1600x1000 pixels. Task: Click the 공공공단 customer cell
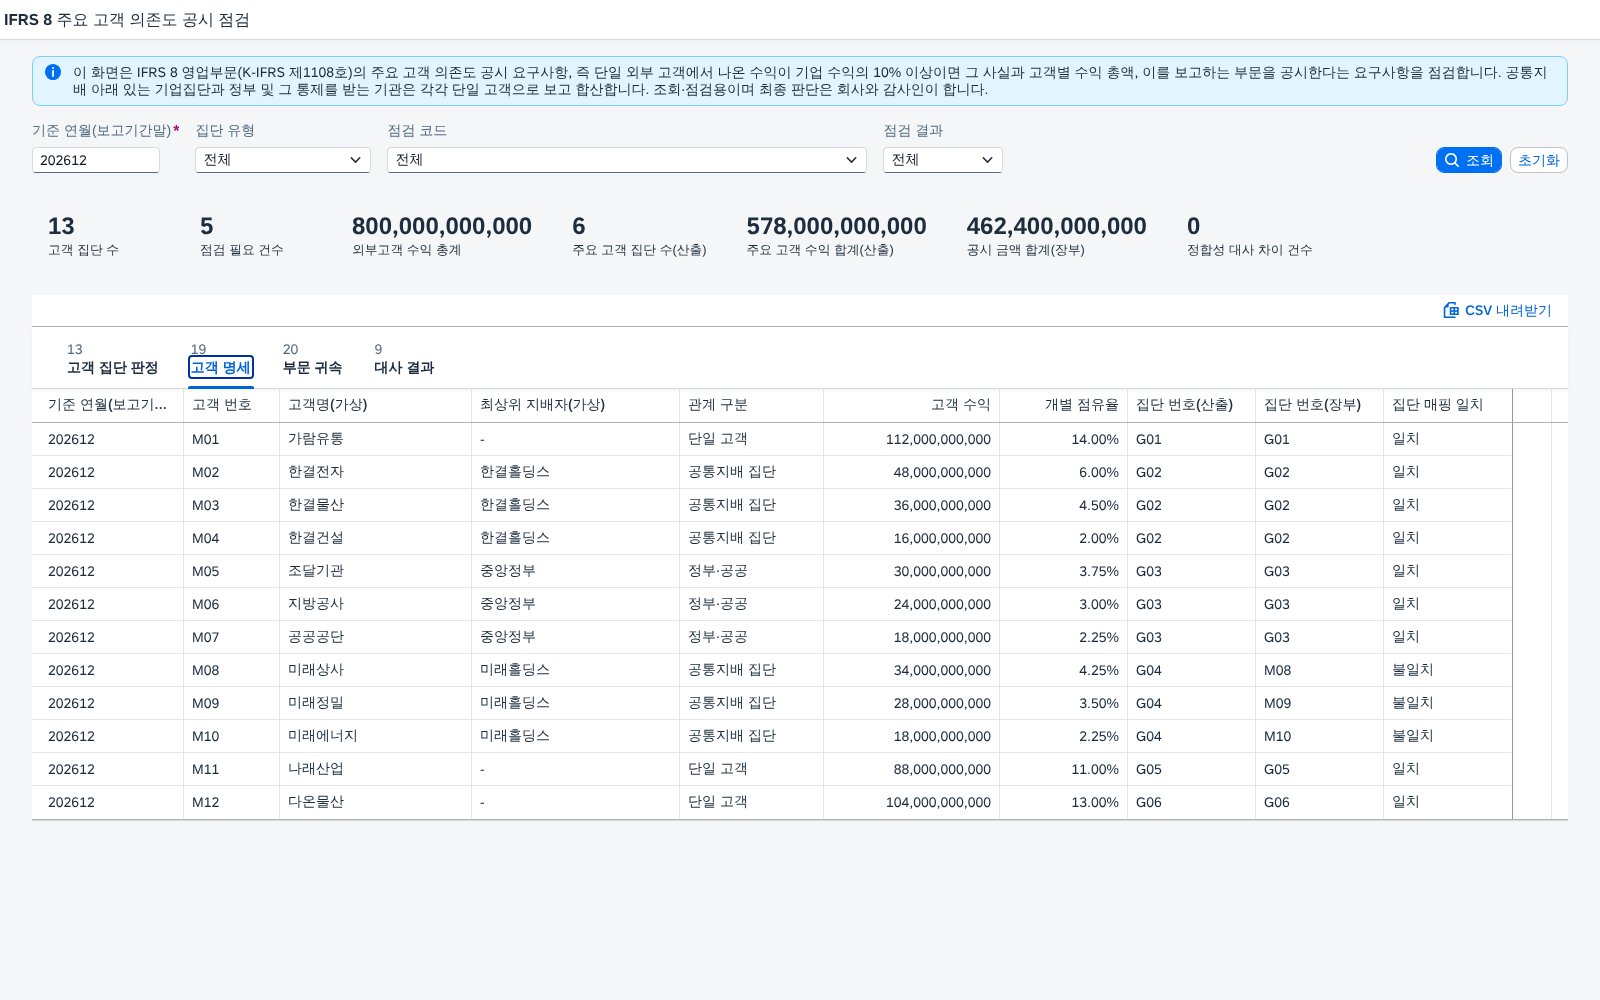coord(316,637)
